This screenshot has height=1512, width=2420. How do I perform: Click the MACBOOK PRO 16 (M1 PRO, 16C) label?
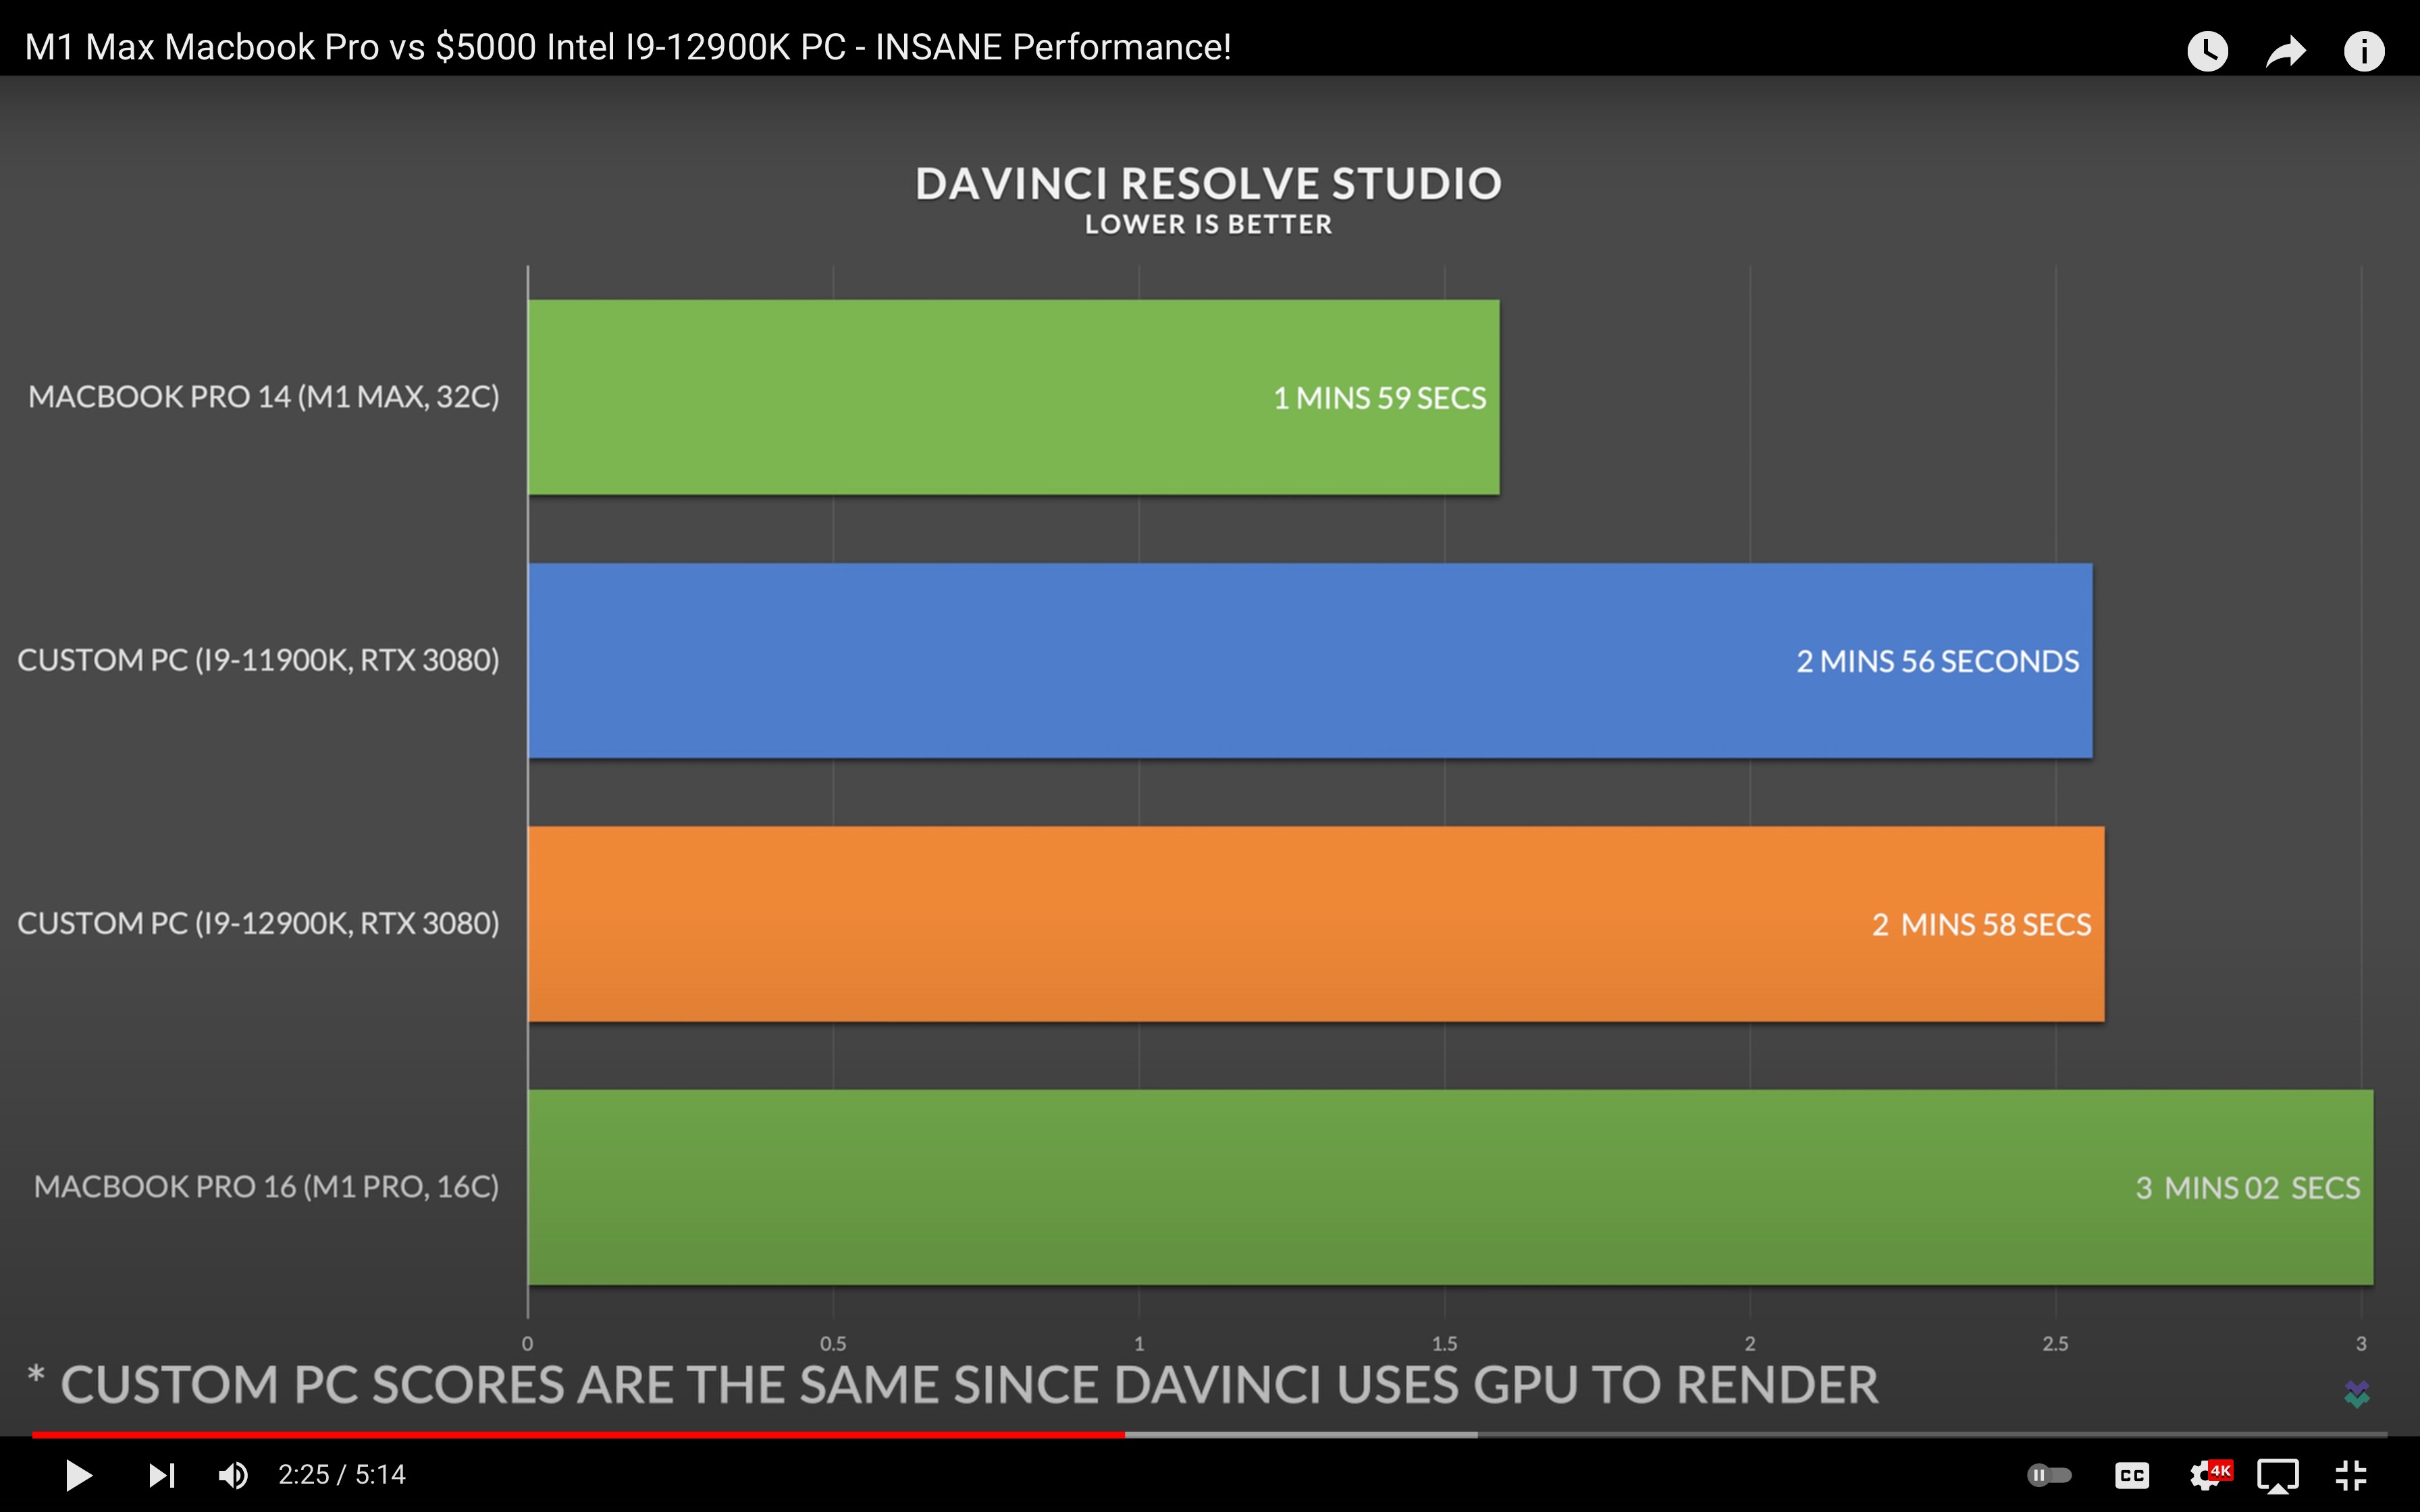(x=266, y=1187)
